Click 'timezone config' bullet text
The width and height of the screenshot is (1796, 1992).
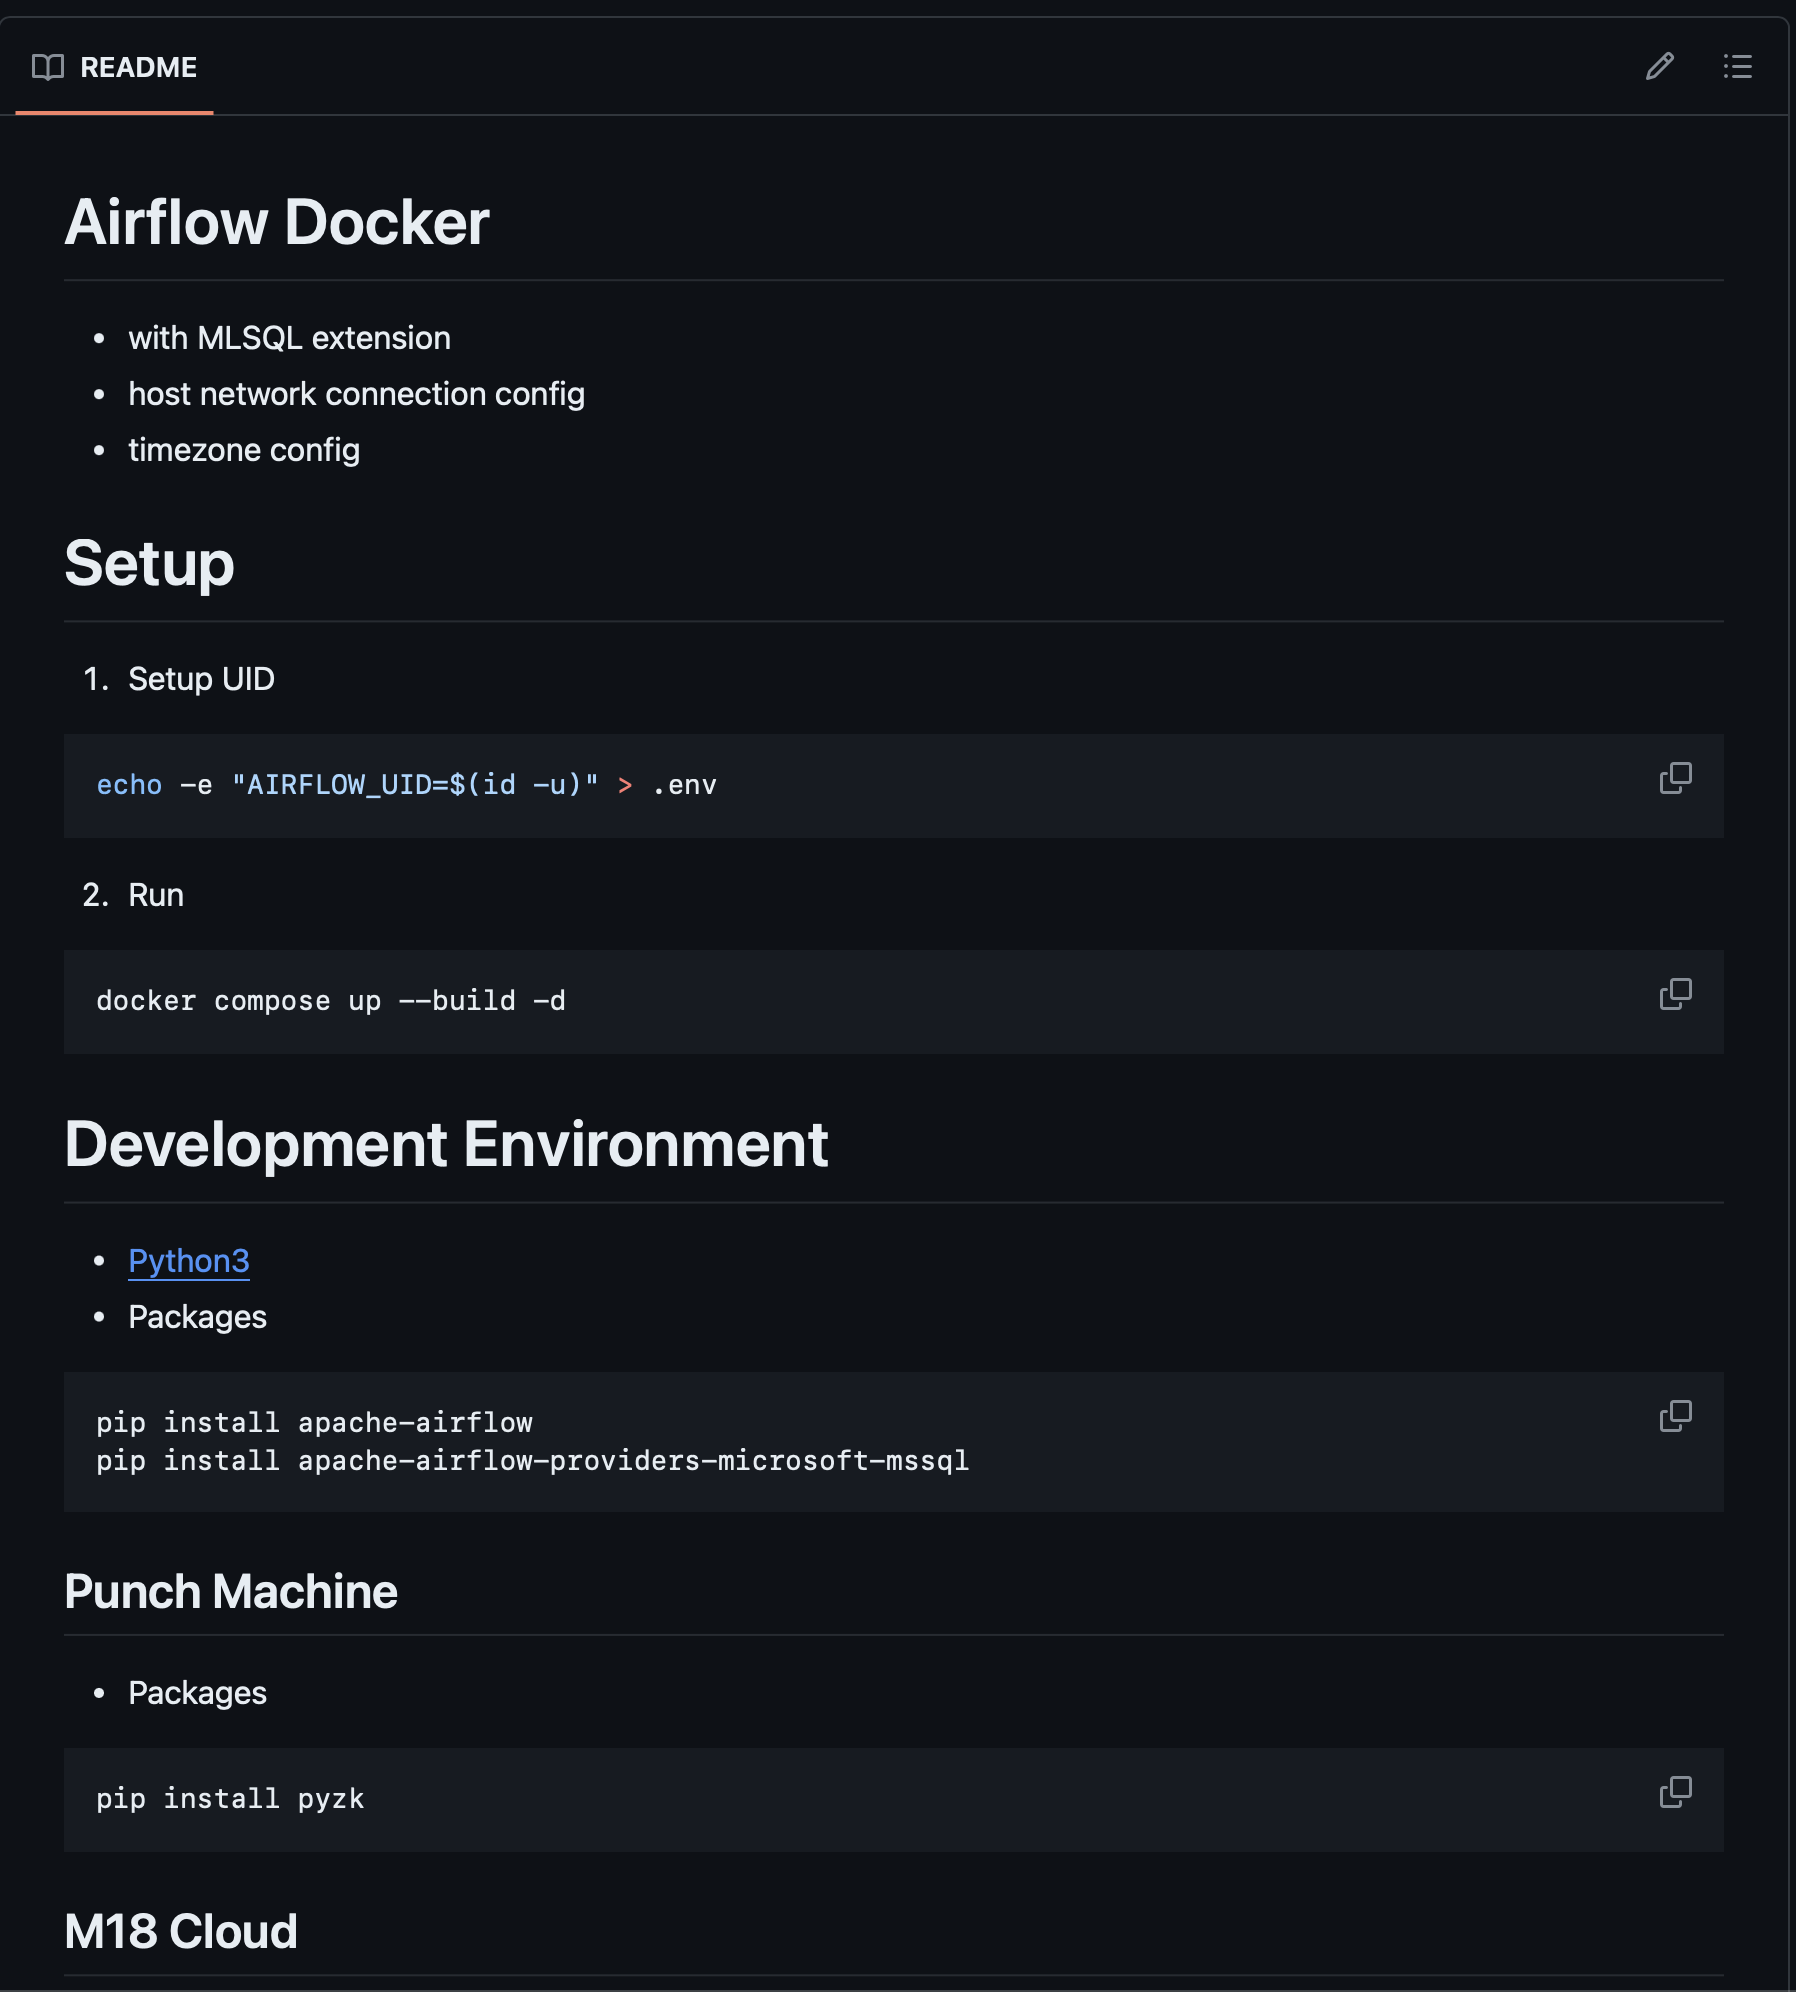[244, 450]
